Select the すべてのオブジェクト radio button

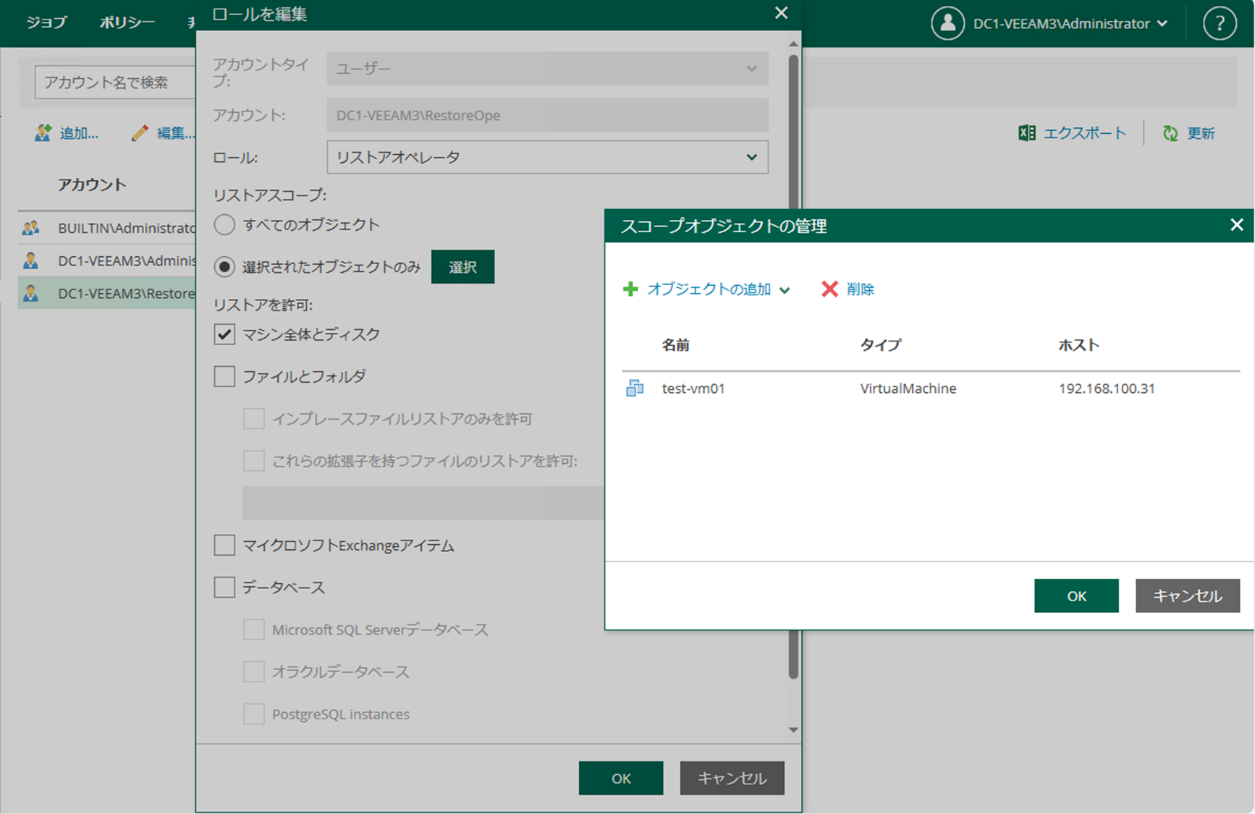click(x=225, y=224)
